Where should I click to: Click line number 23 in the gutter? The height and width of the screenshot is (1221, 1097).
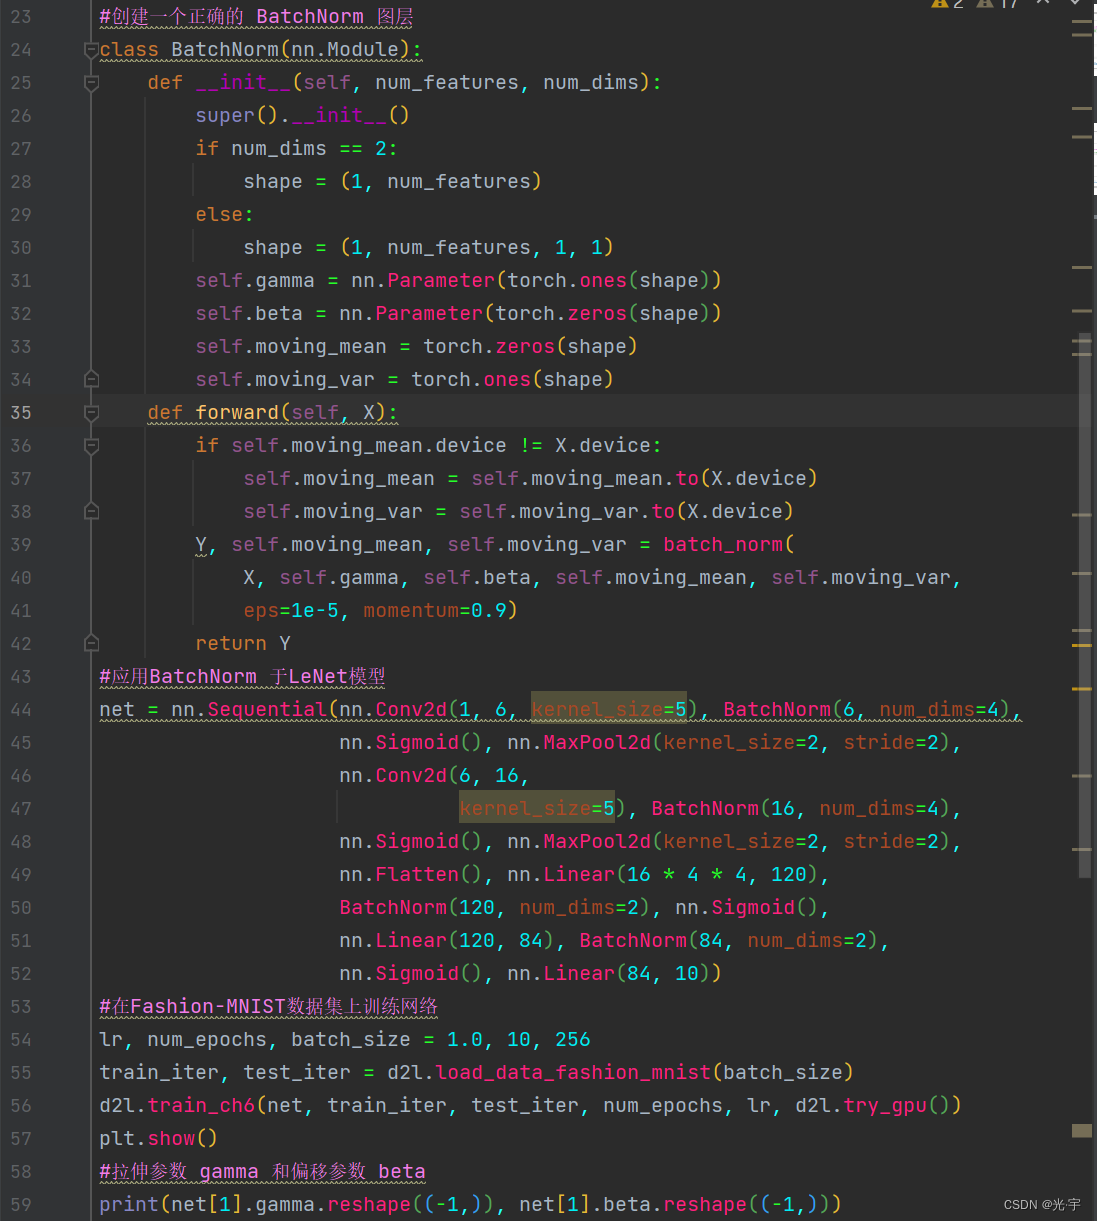21,17
